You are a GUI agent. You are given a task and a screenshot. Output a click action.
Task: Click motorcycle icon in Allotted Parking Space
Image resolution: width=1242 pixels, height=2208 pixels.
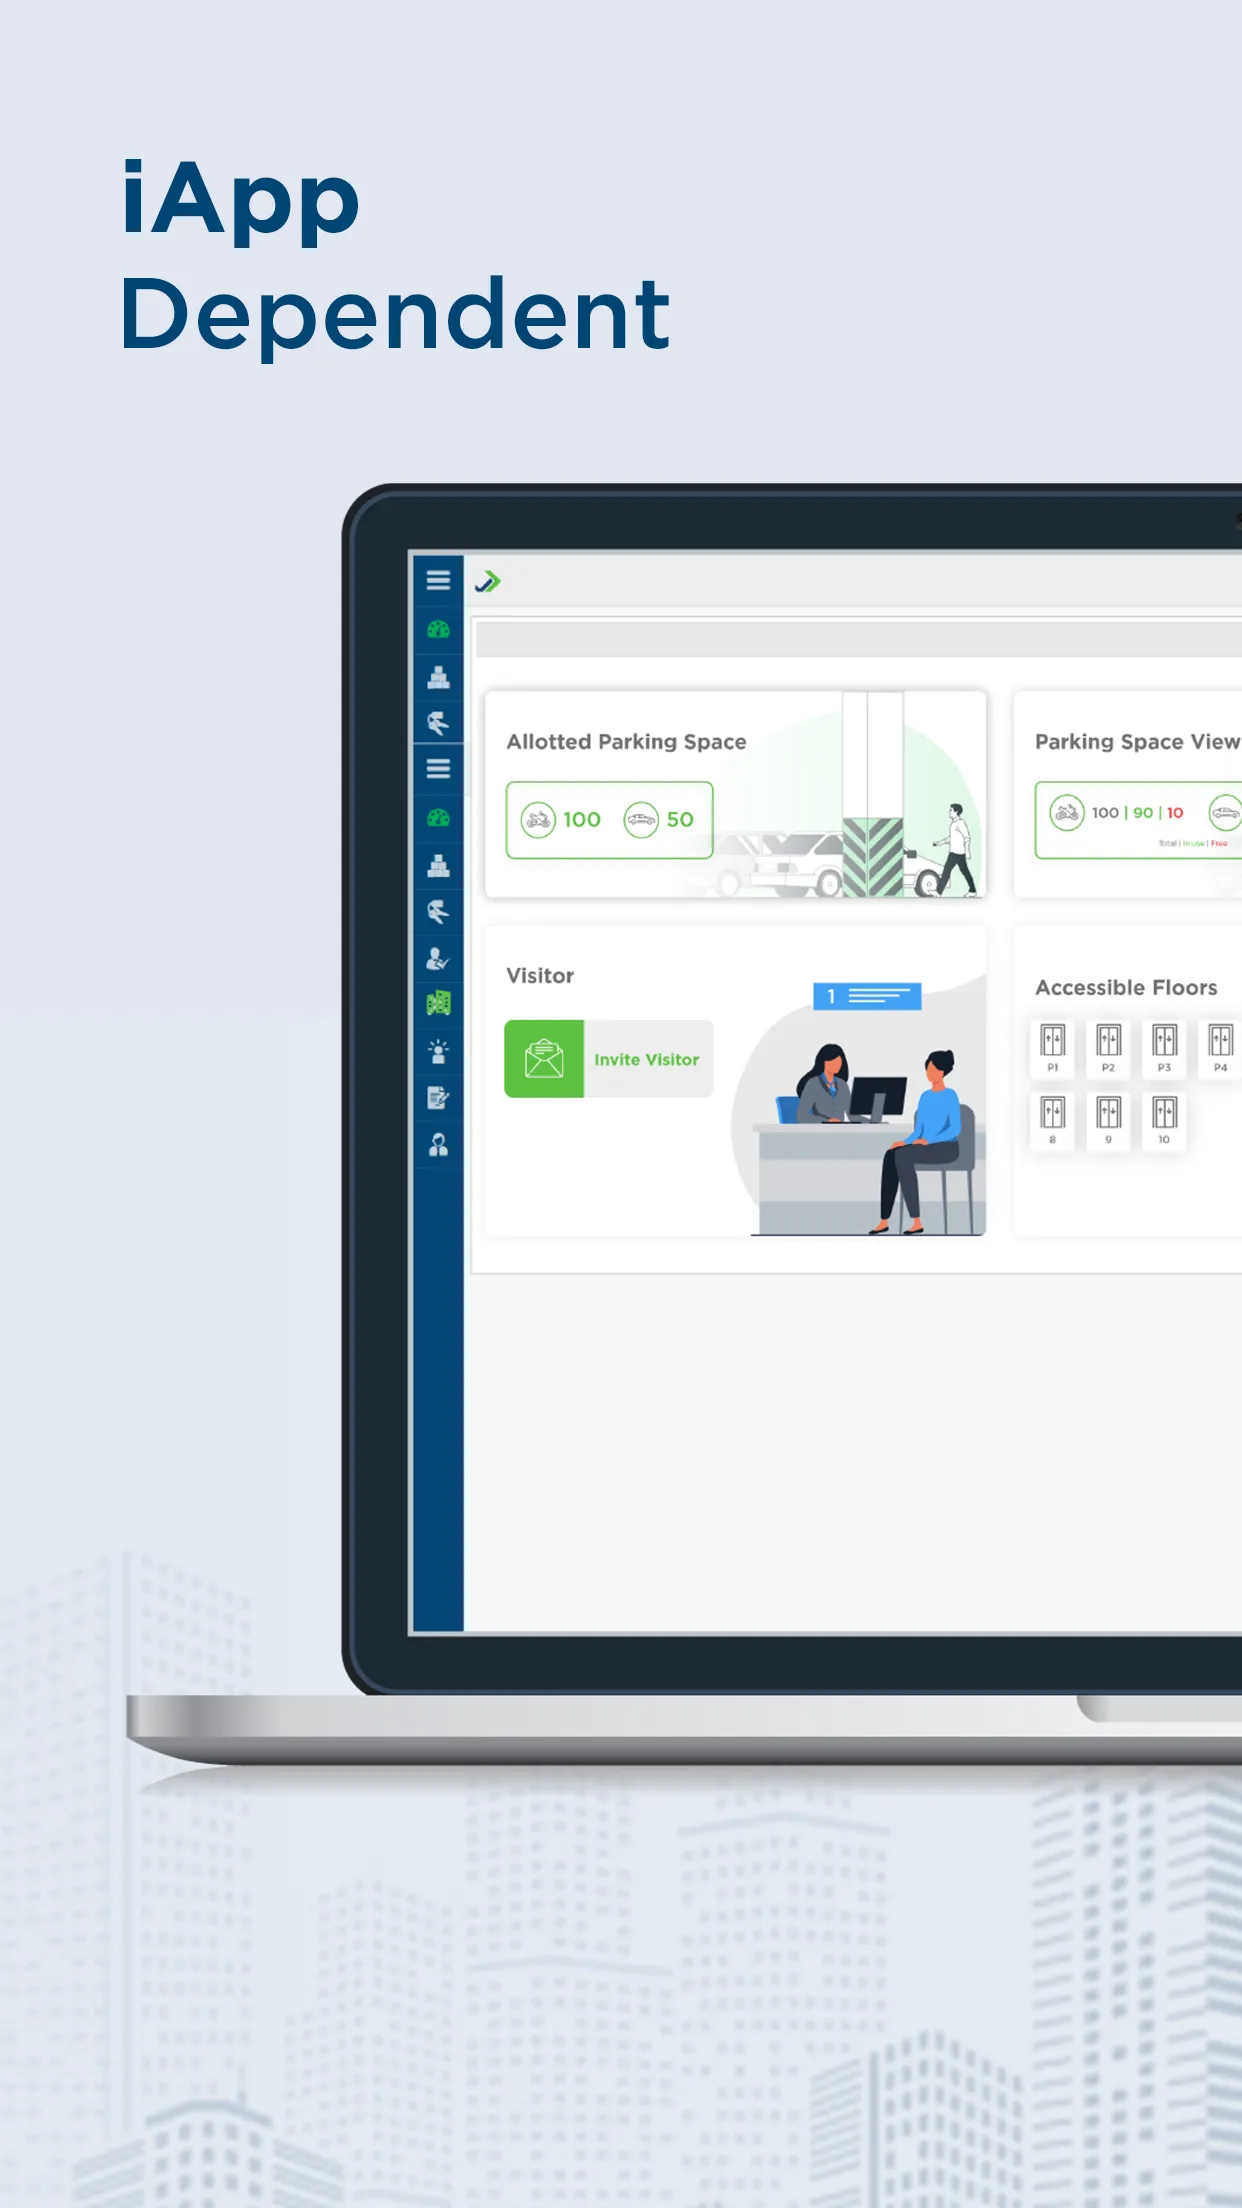pos(538,820)
